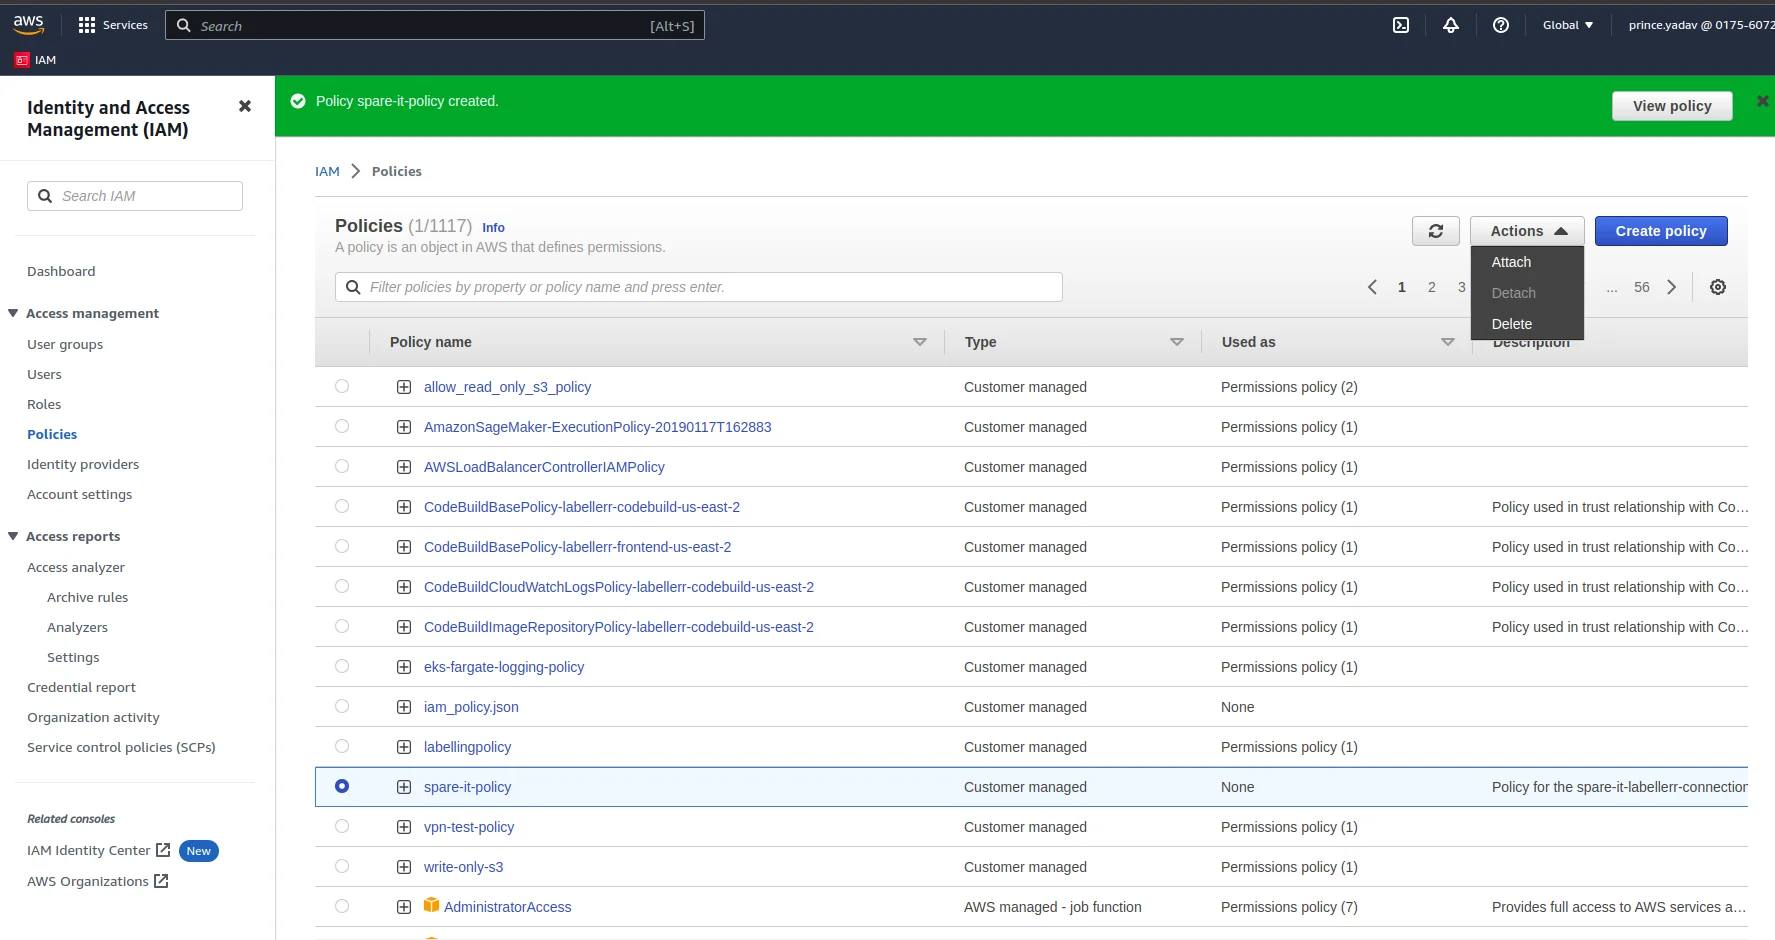Expand the allow_read_only_s3_policy row
The height and width of the screenshot is (940, 1775).
(404, 387)
